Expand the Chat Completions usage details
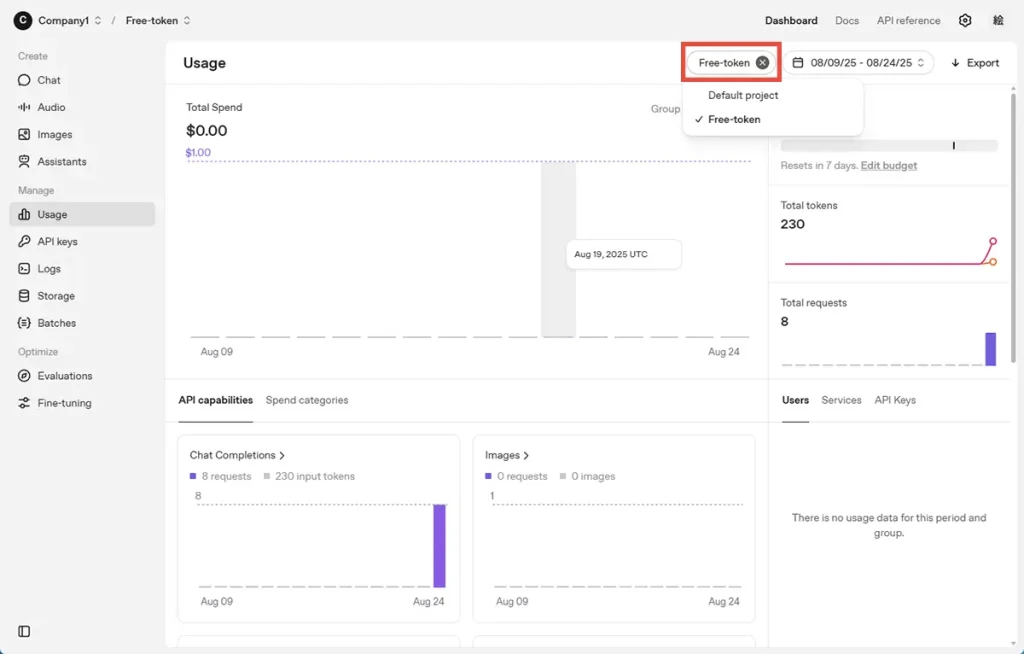The height and width of the screenshot is (654, 1024). tap(238, 455)
